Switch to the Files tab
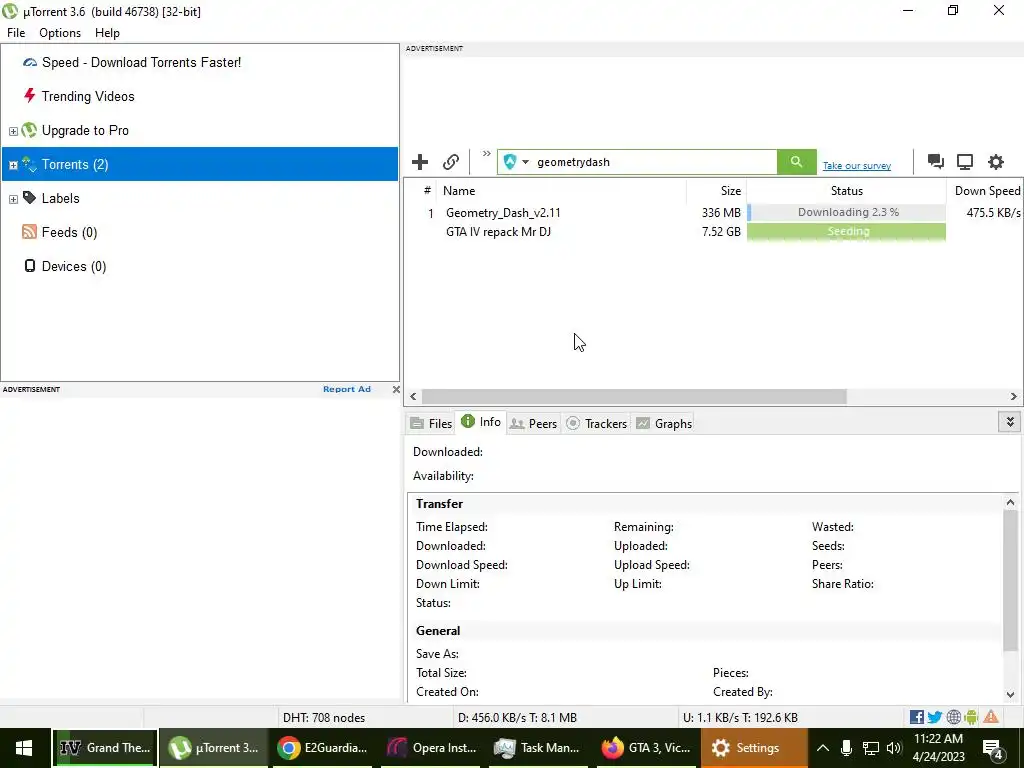This screenshot has width=1024, height=768. click(x=431, y=423)
